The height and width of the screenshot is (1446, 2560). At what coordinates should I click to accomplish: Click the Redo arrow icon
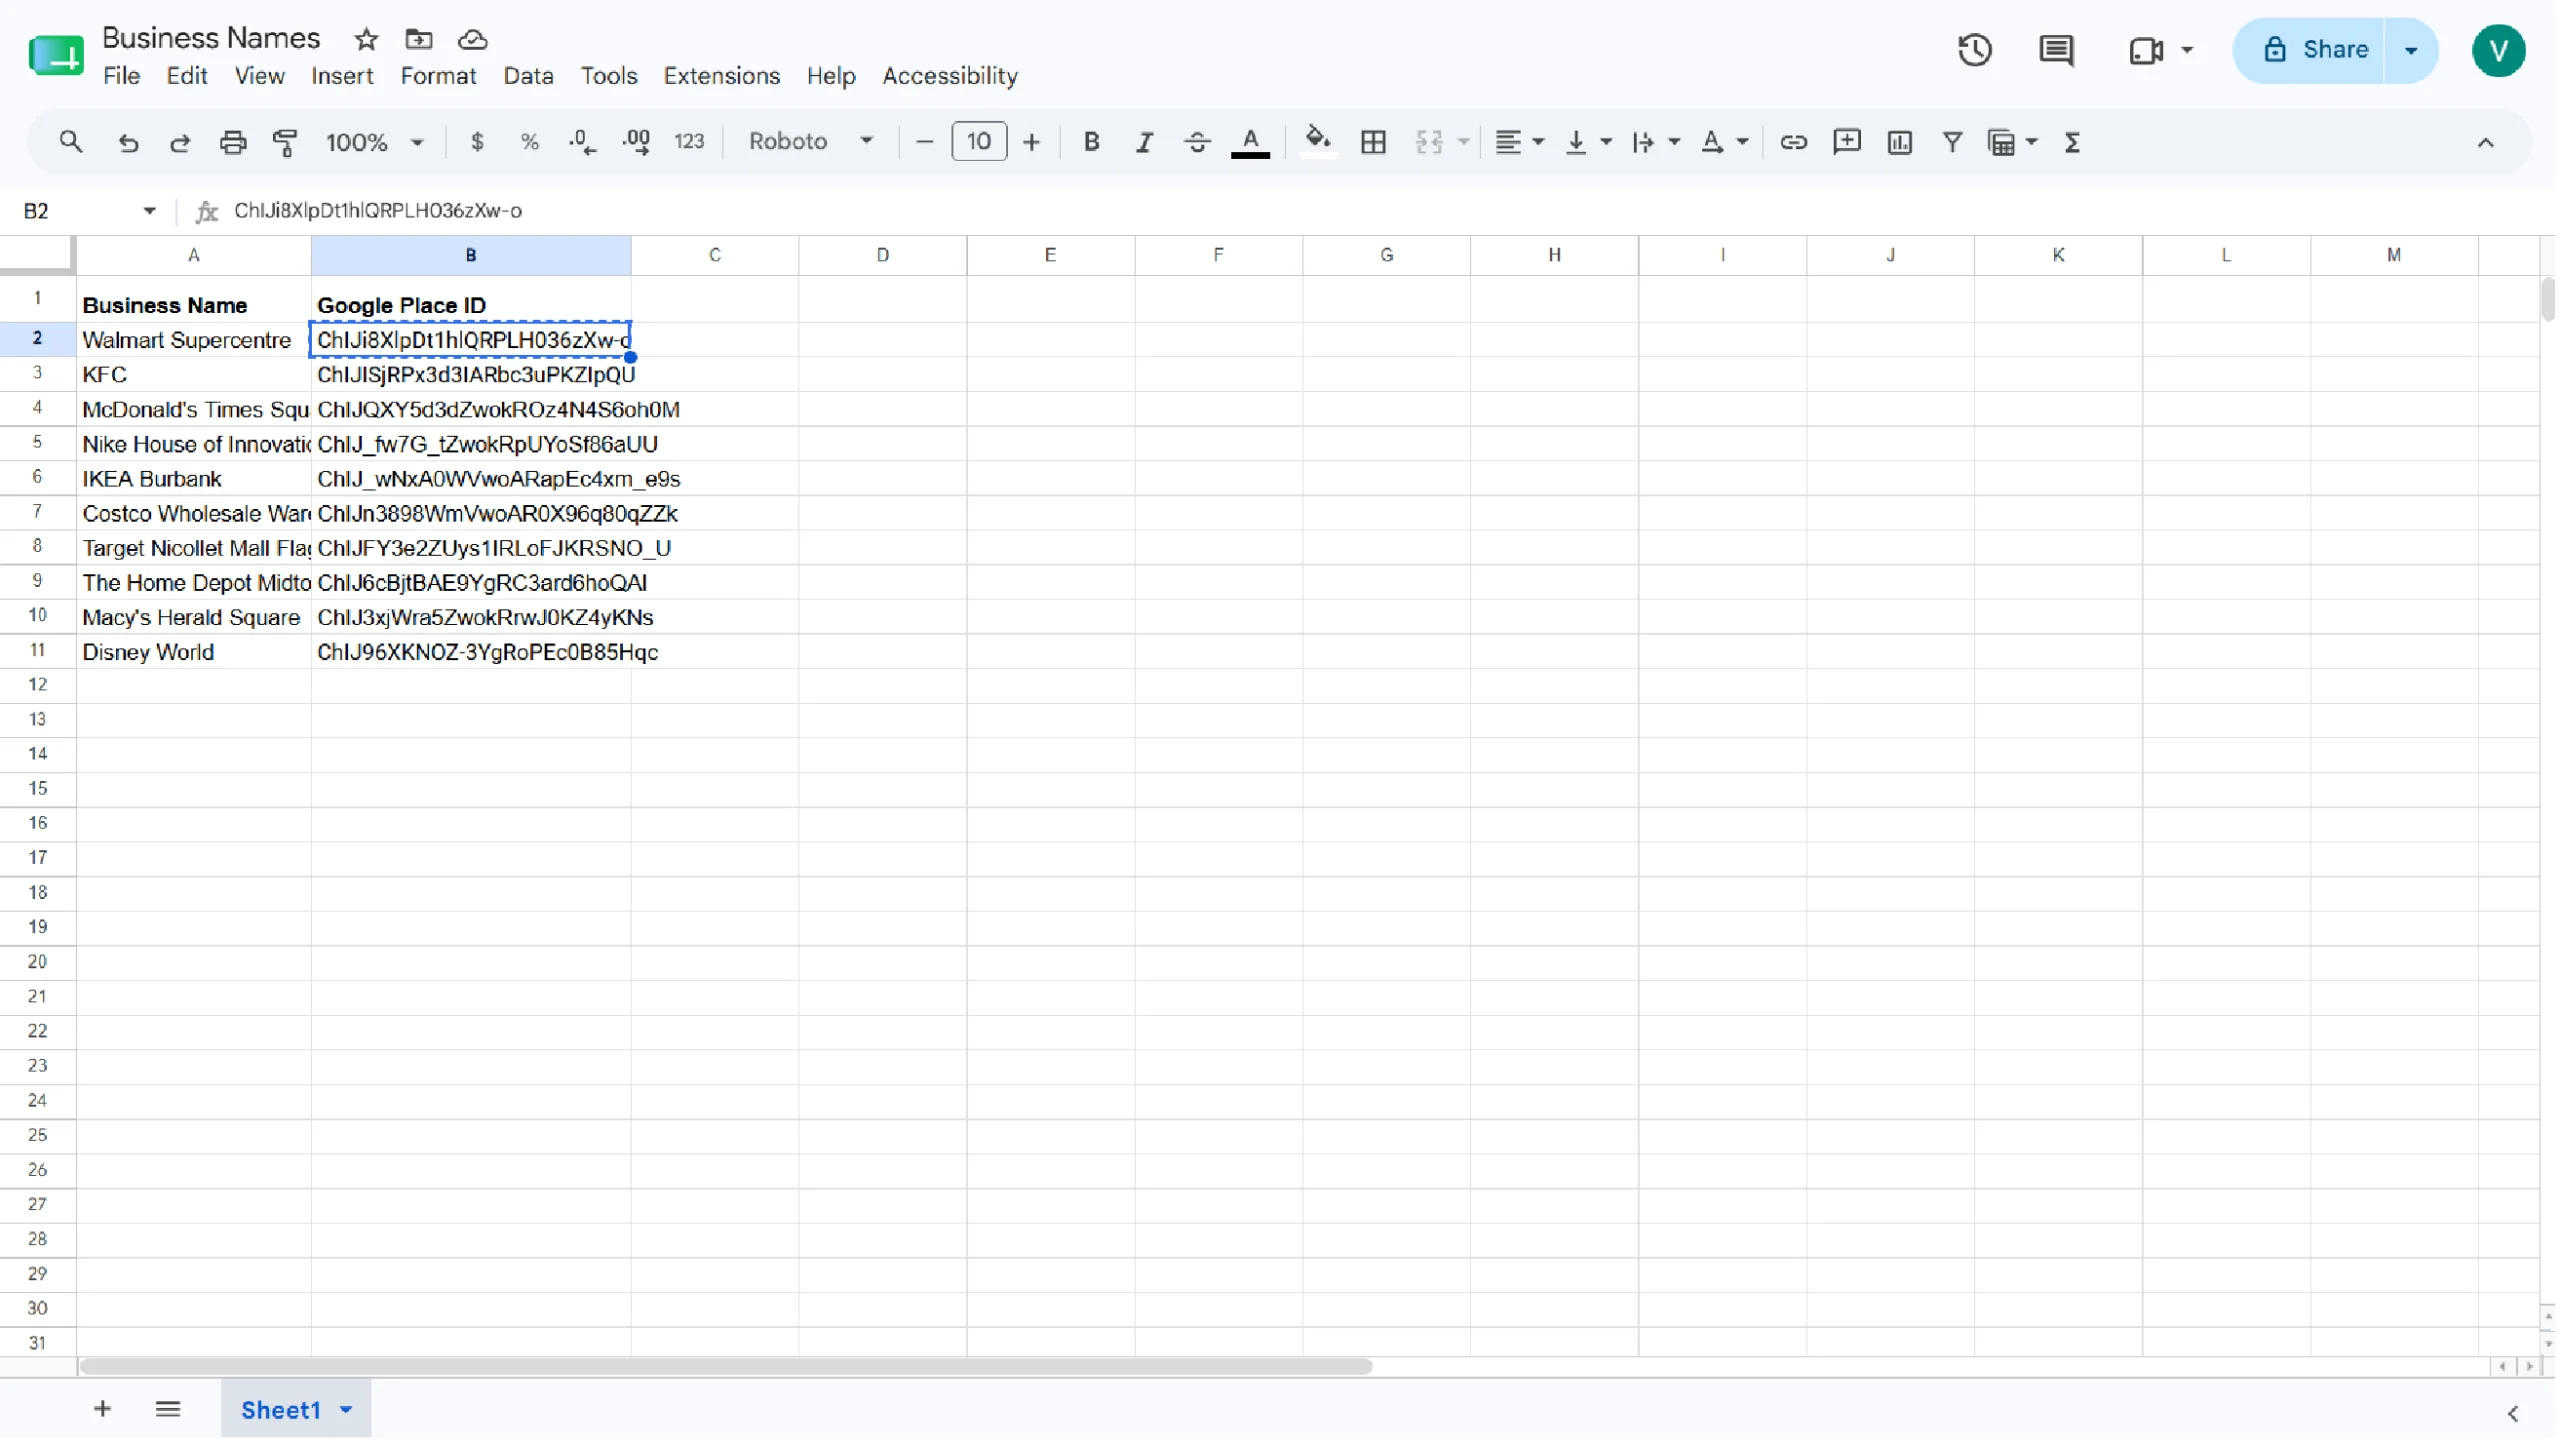pyautogui.click(x=180, y=142)
